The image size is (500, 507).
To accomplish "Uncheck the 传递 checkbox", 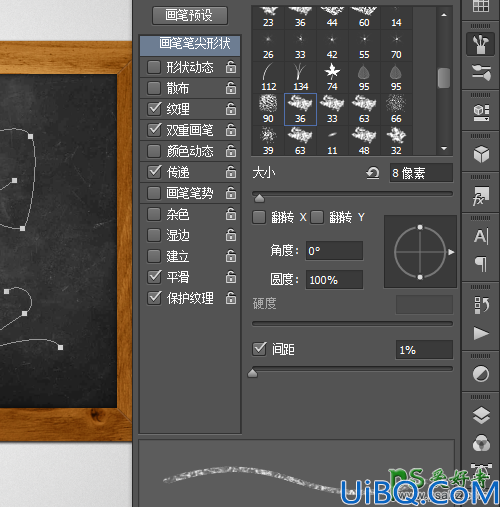I will pos(154,172).
